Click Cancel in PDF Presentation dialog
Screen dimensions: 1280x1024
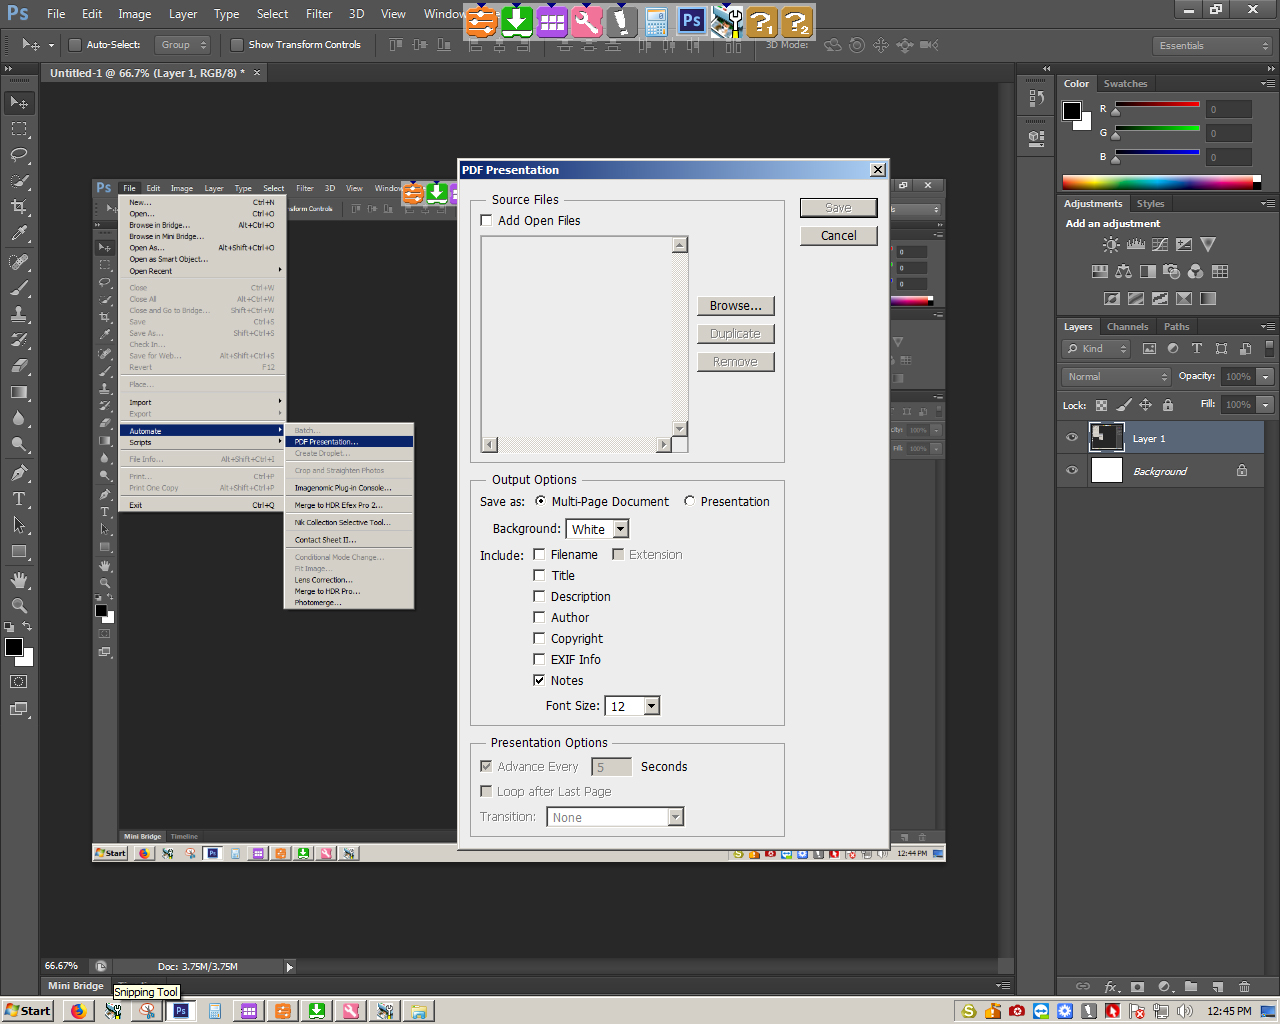(x=838, y=236)
